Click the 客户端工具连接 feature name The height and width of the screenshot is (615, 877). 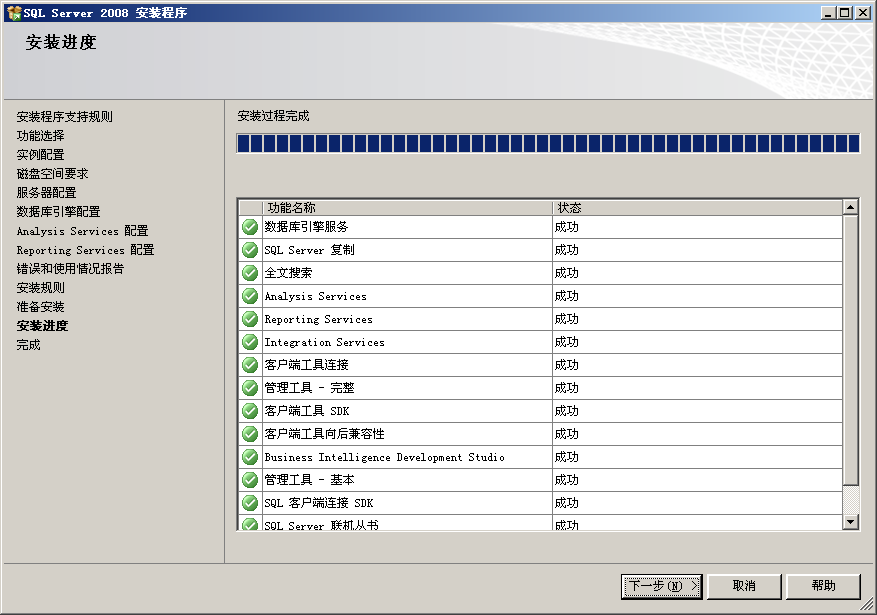(x=307, y=365)
